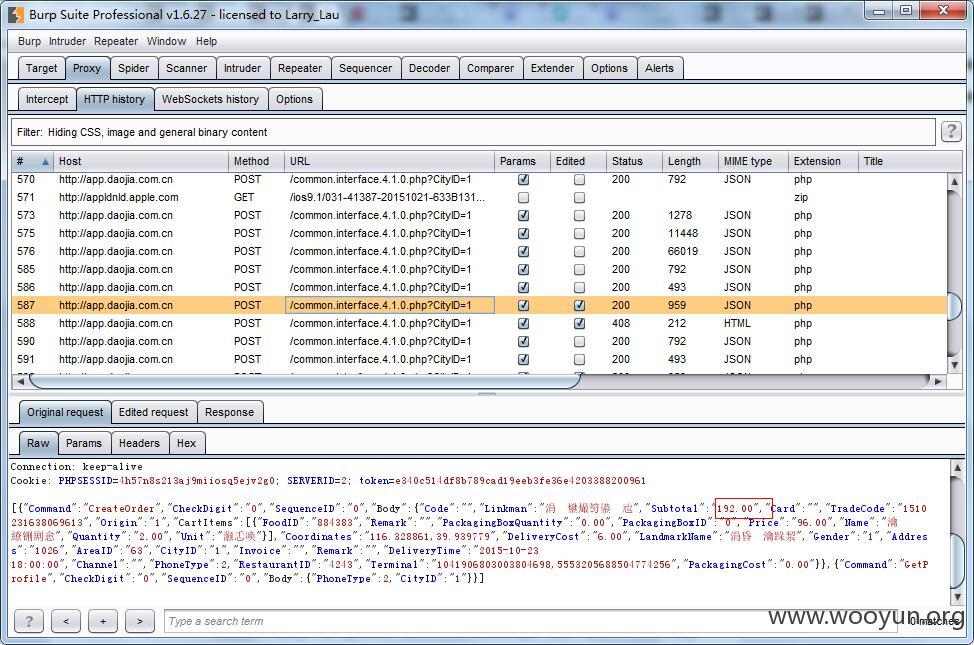Click history table scroll down arrow

click(954, 365)
